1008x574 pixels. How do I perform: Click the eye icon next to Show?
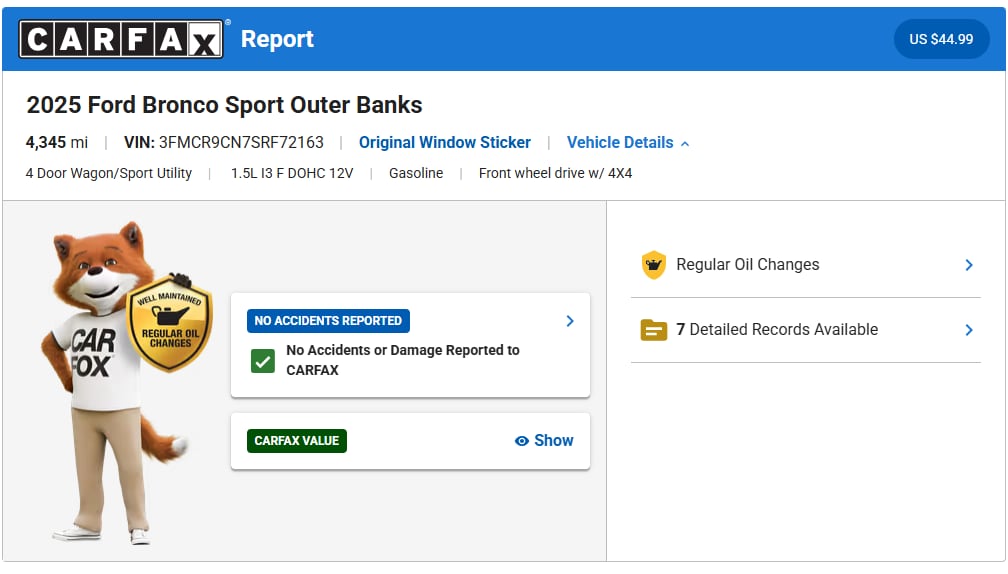click(522, 441)
